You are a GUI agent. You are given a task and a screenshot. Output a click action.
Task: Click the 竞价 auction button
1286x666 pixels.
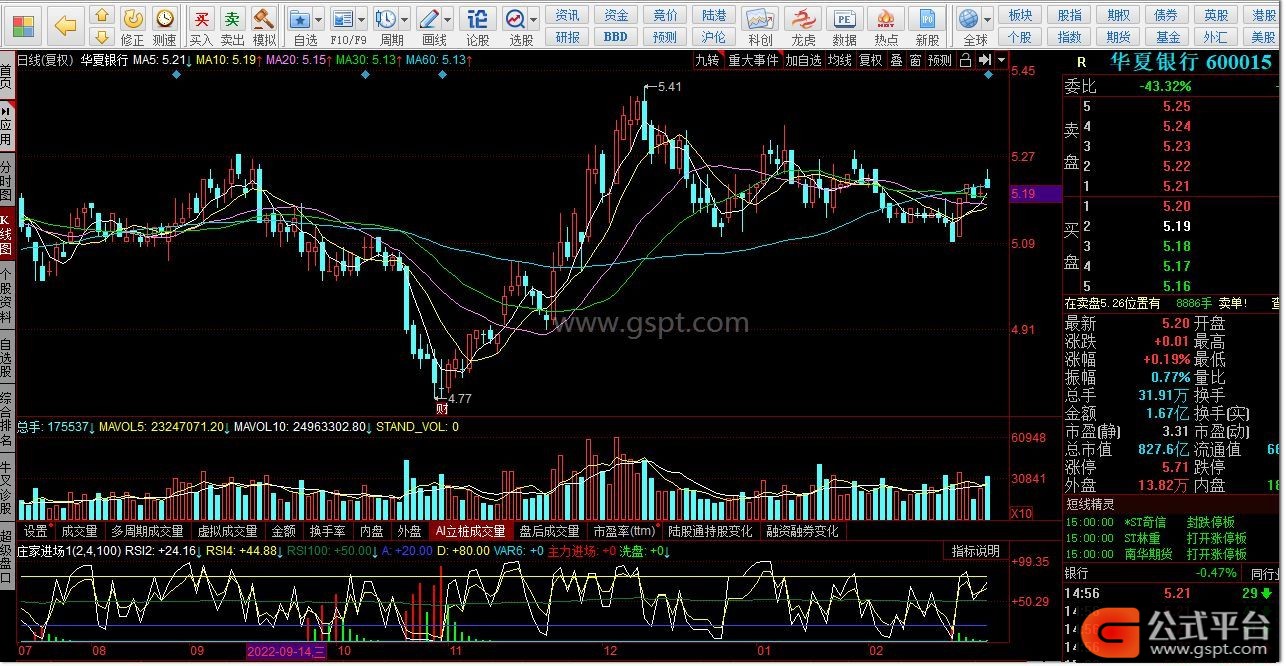click(665, 15)
